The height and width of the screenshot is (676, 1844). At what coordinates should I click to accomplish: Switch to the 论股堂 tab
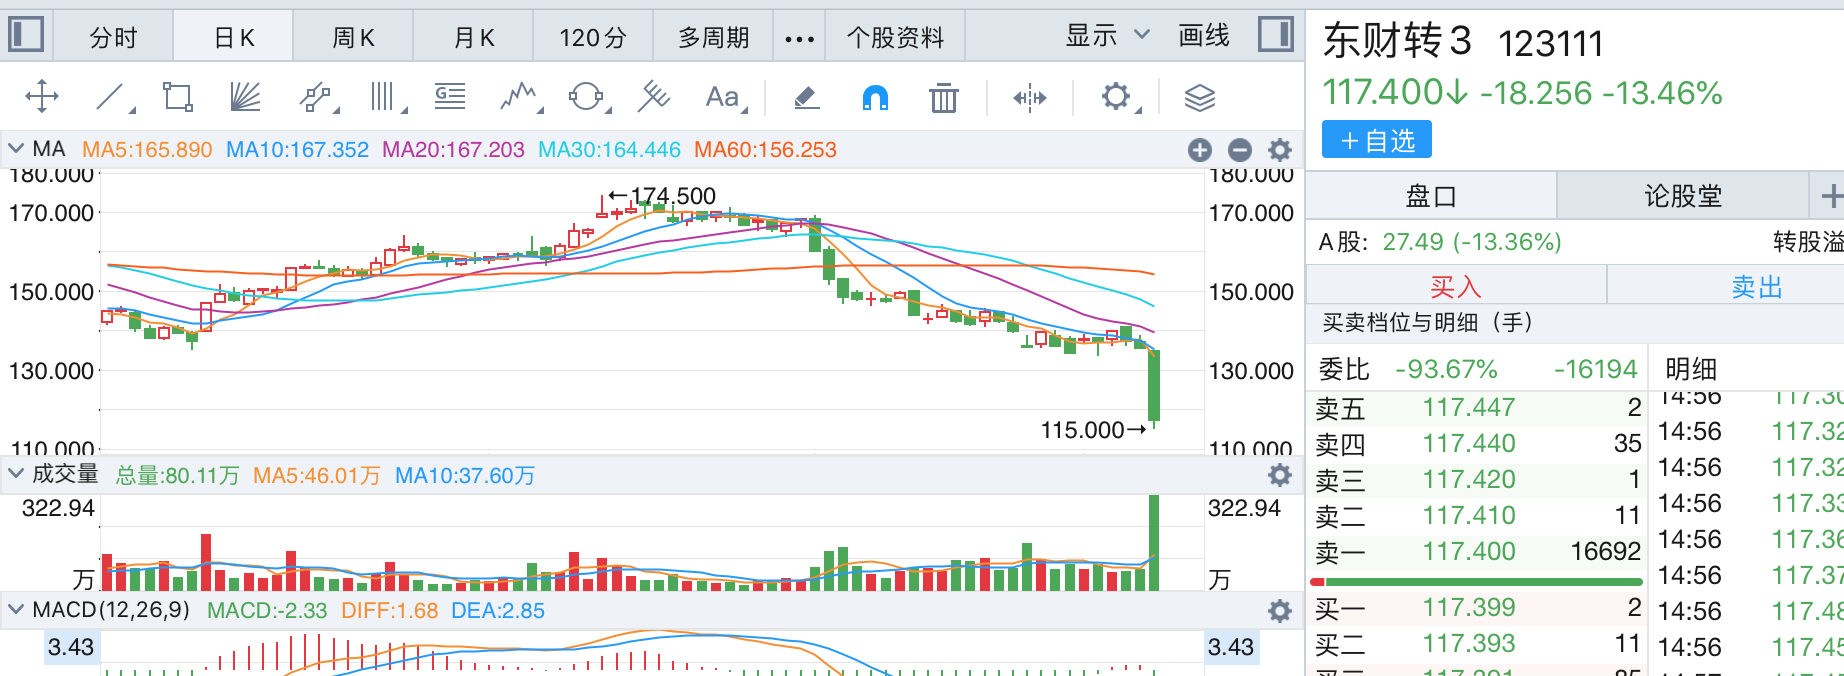coord(1682,196)
